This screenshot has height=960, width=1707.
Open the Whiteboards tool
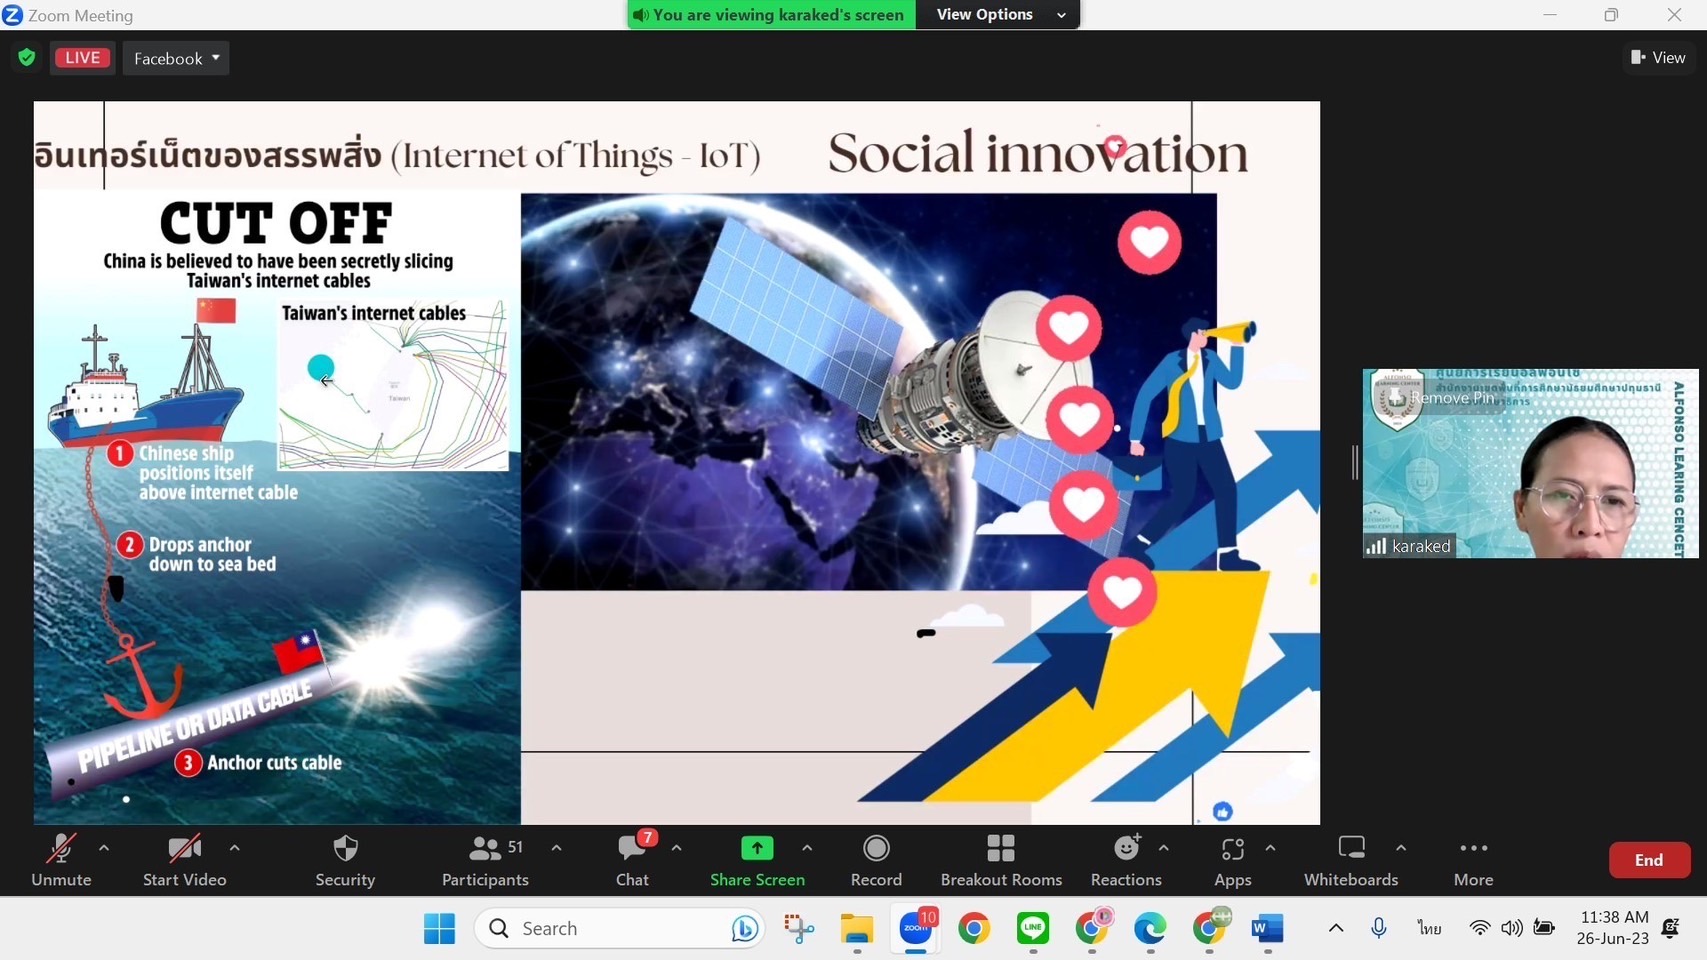(1351, 860)
